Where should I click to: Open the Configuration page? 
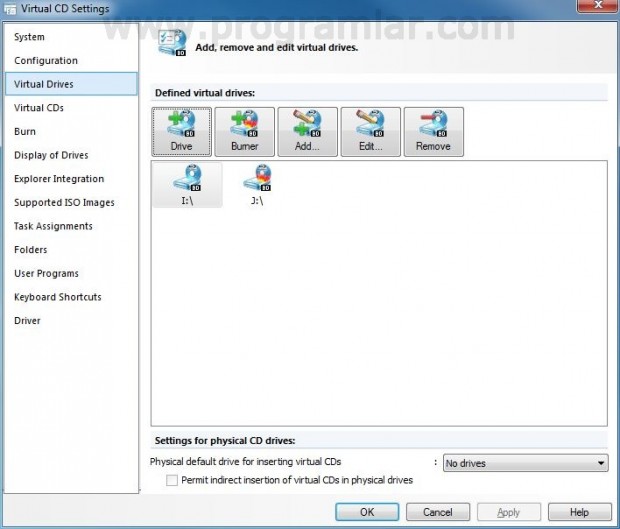71,60
